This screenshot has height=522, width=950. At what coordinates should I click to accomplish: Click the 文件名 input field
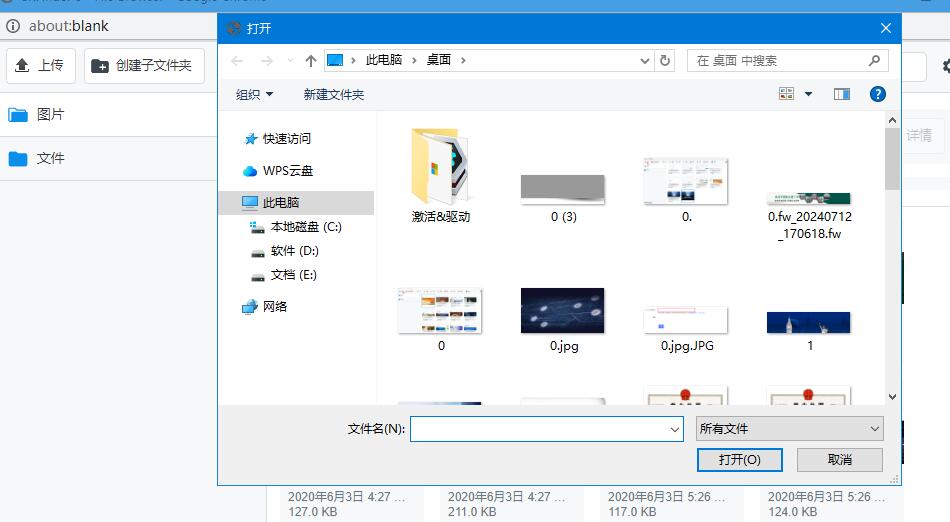click(540, 429)
